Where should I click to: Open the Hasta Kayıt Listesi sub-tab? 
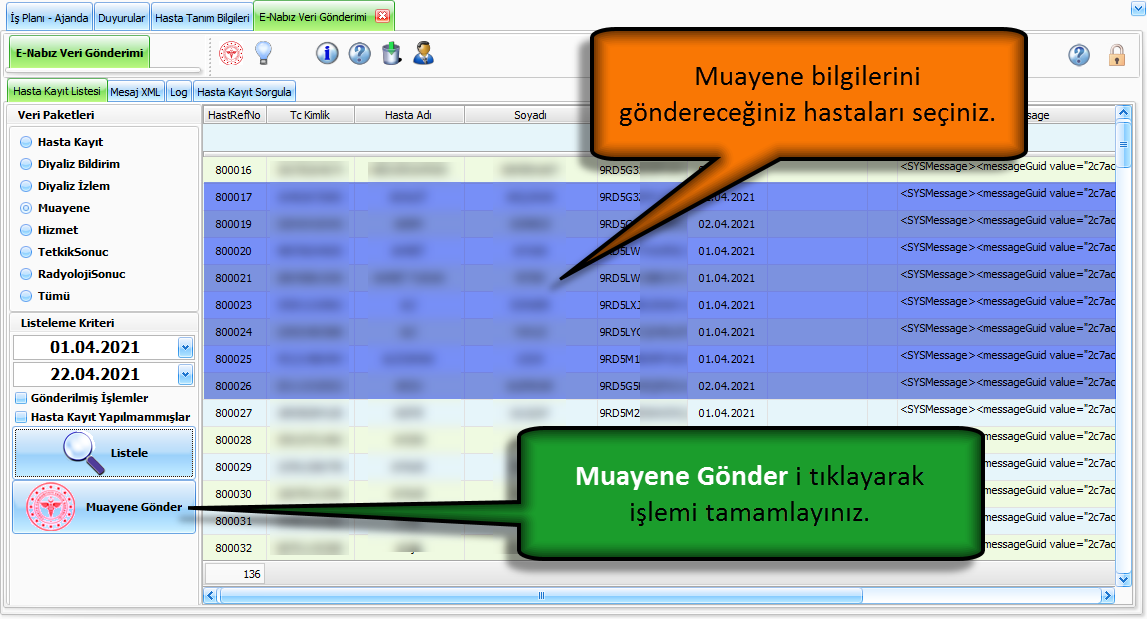[x=57, y=91]
